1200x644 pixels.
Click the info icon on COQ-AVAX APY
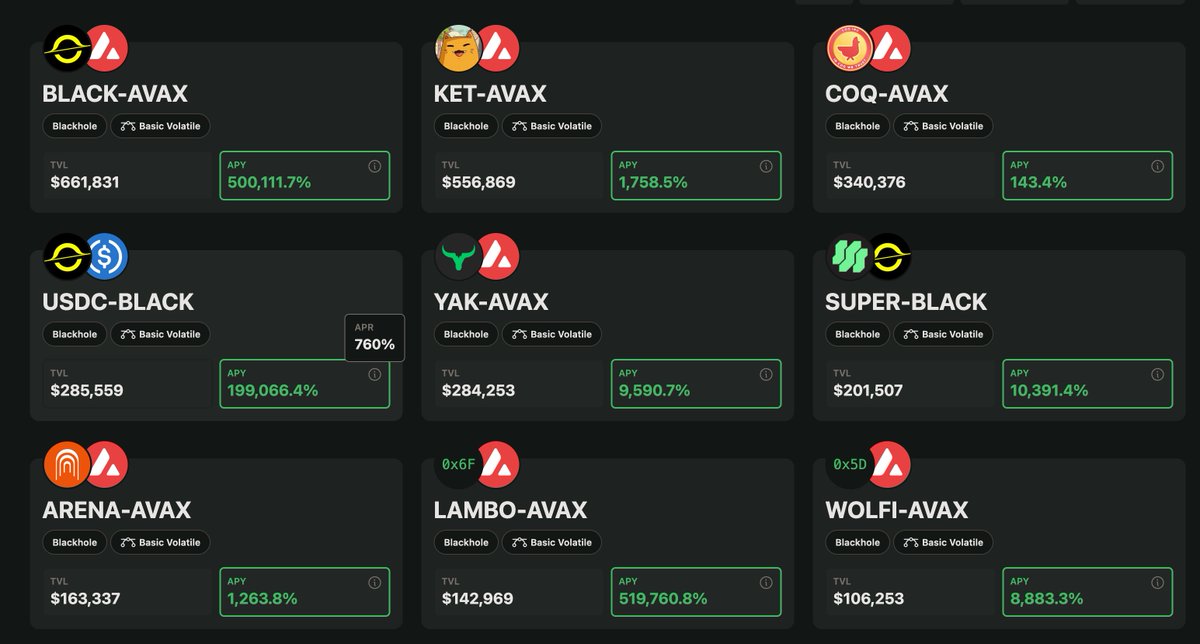click(1157, 166)
